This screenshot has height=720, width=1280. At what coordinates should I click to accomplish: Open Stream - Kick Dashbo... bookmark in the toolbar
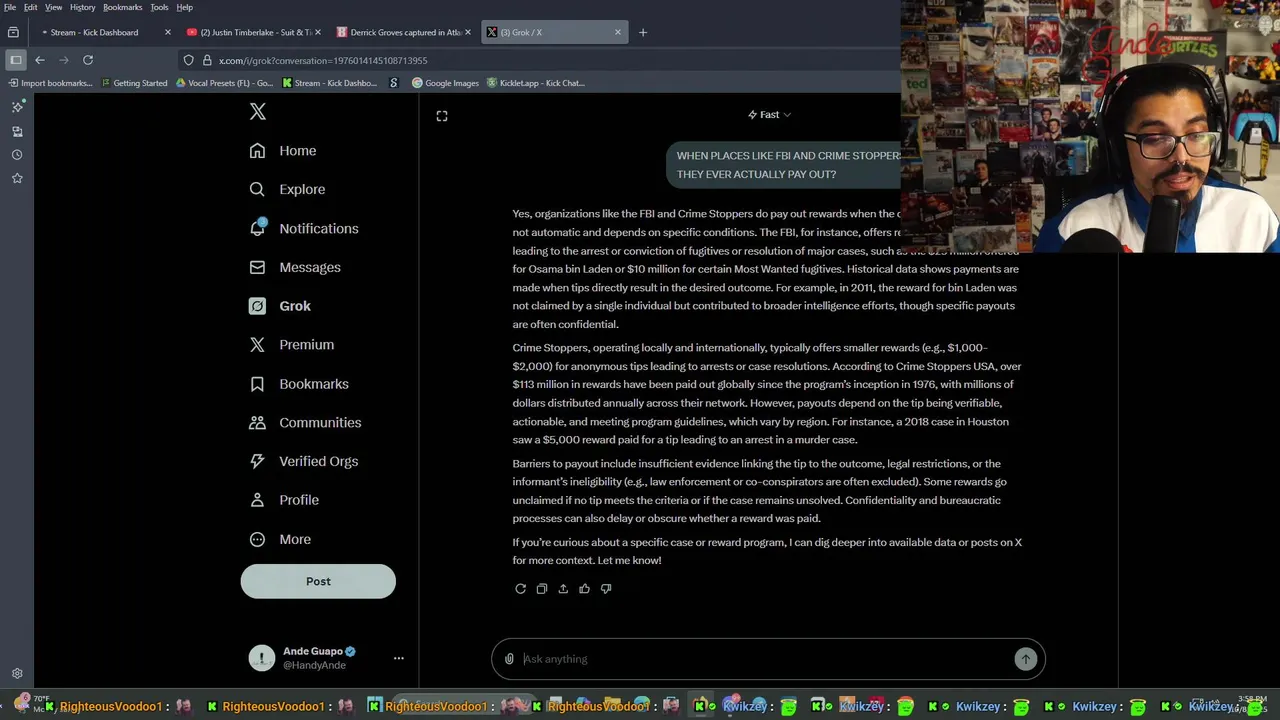pos(330,83)
